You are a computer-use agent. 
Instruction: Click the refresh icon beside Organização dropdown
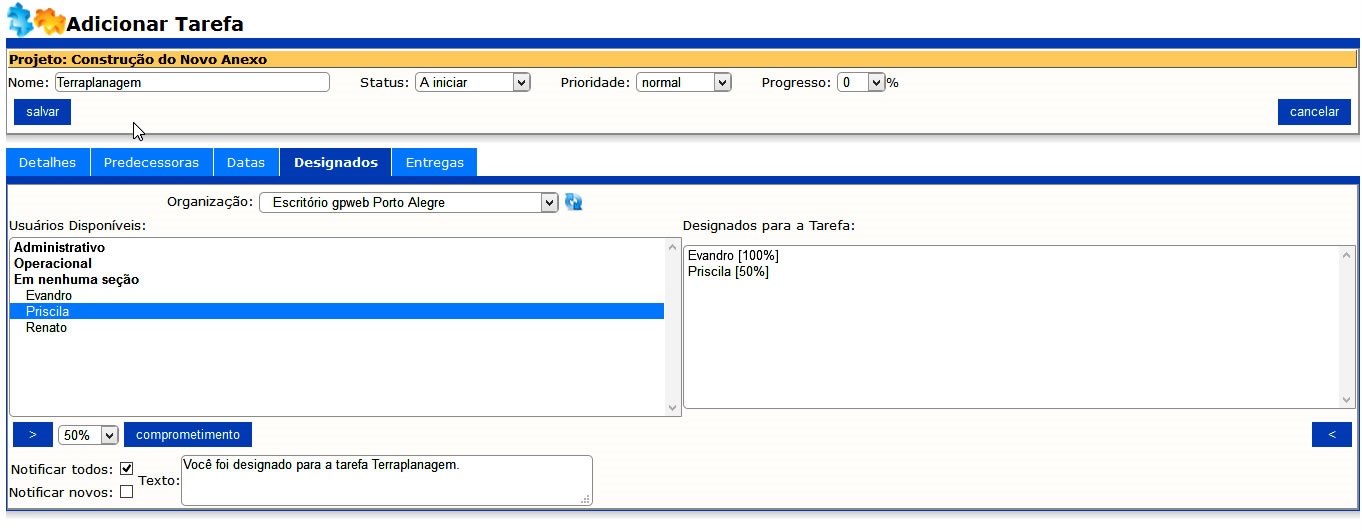tap(574, 202)
